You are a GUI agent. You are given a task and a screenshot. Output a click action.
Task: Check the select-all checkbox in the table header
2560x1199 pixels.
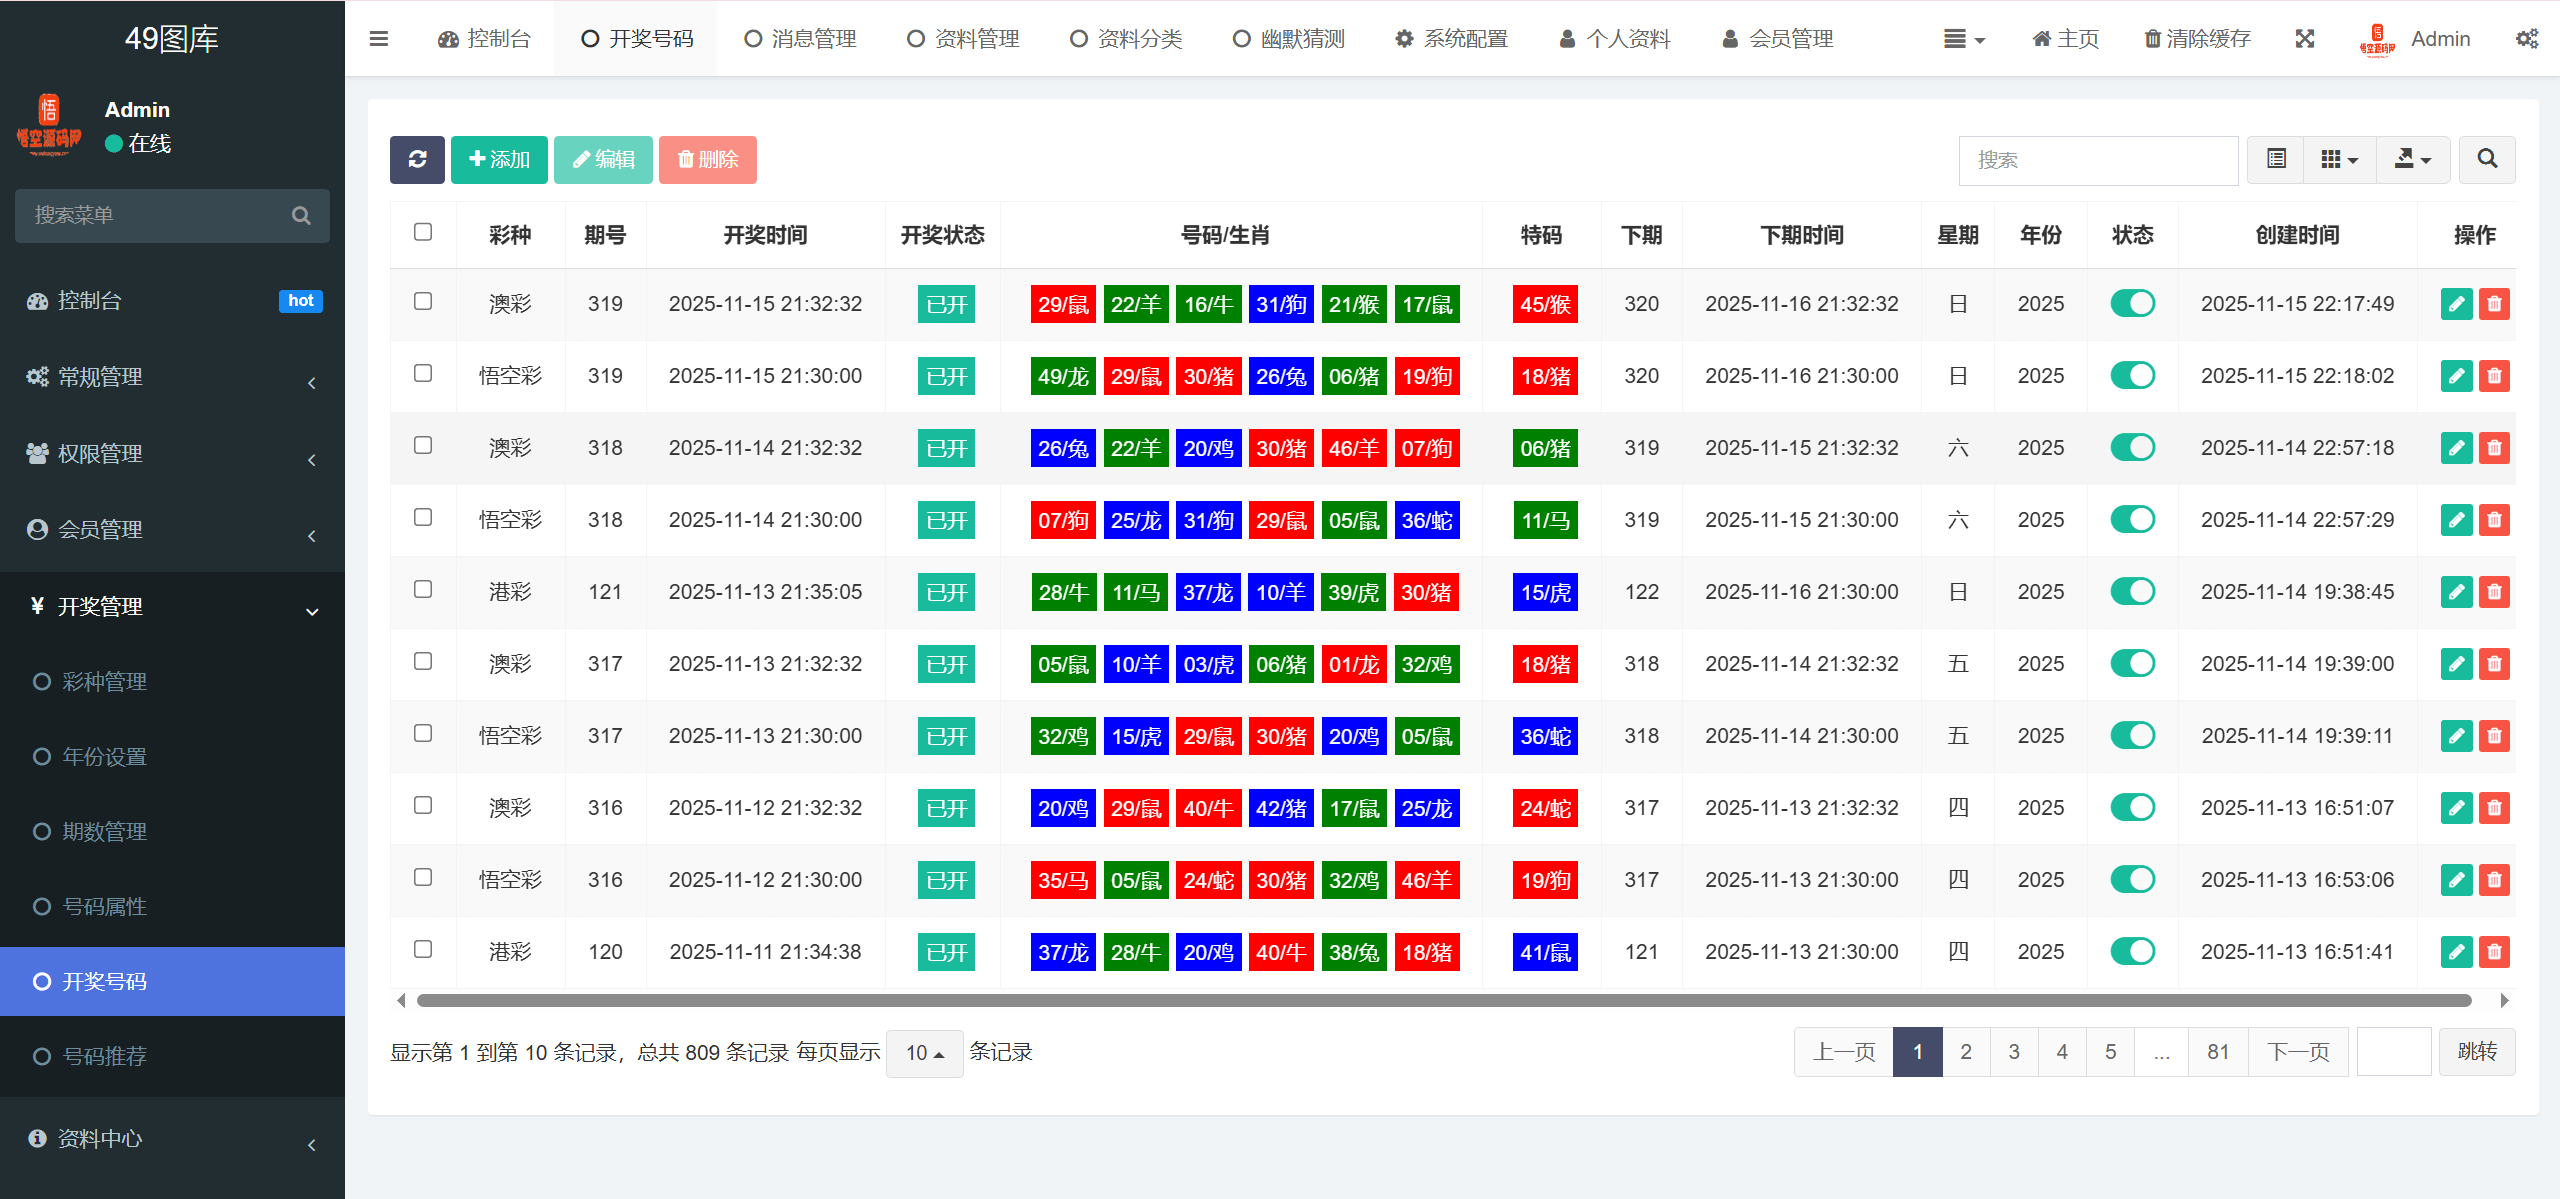click(423, 233)
